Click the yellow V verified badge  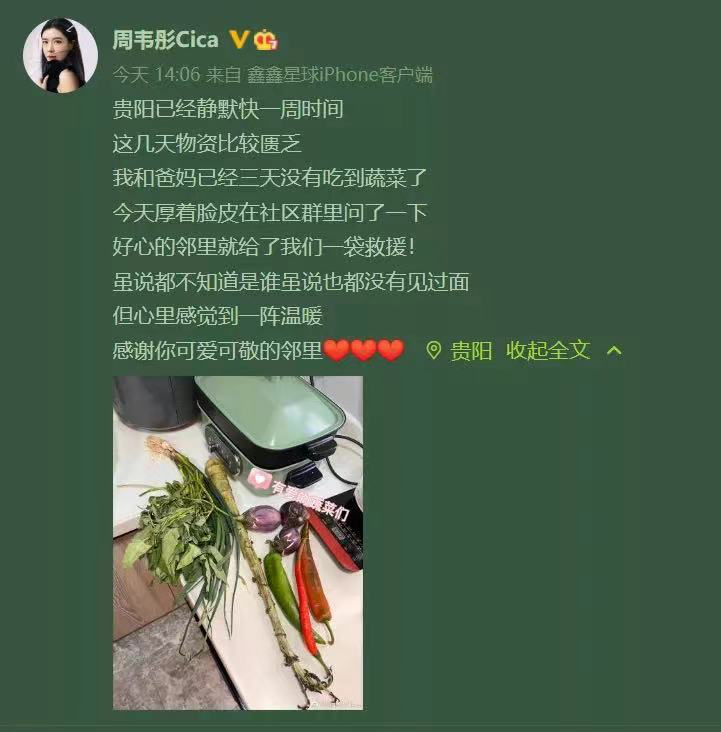coord(240,40)
